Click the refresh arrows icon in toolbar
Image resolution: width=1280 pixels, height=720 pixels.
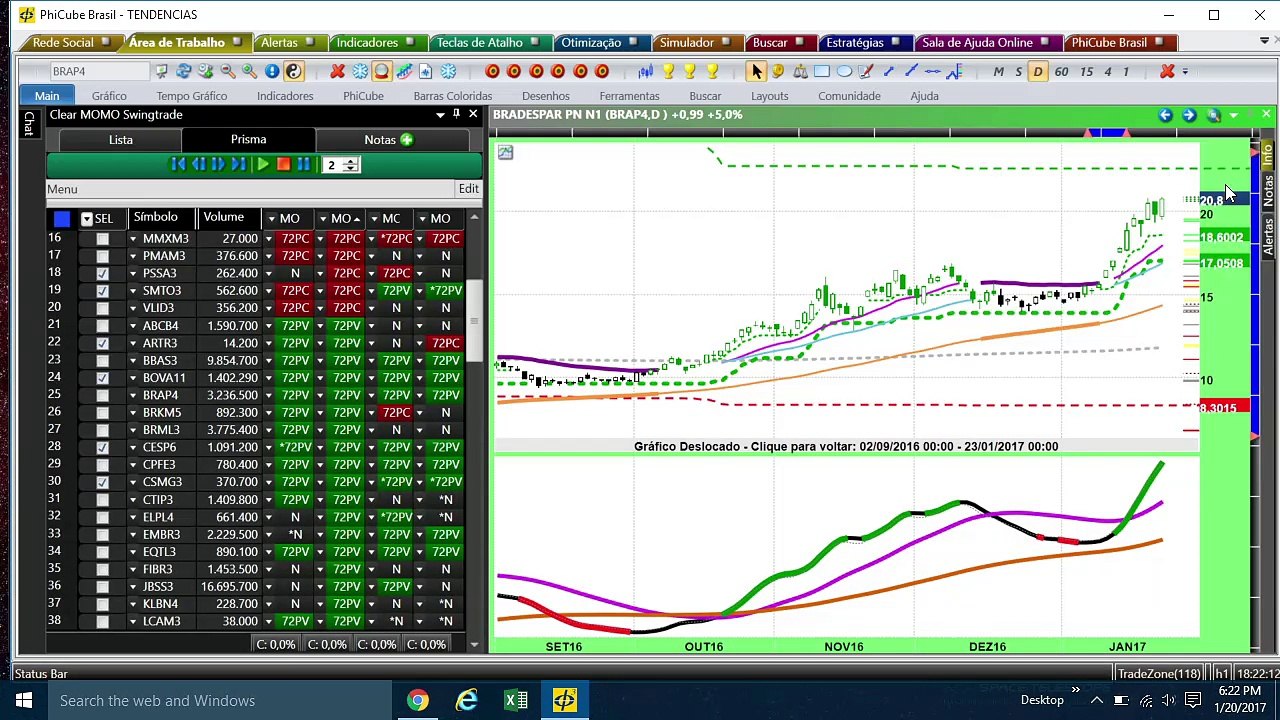(x=184, y=71)
